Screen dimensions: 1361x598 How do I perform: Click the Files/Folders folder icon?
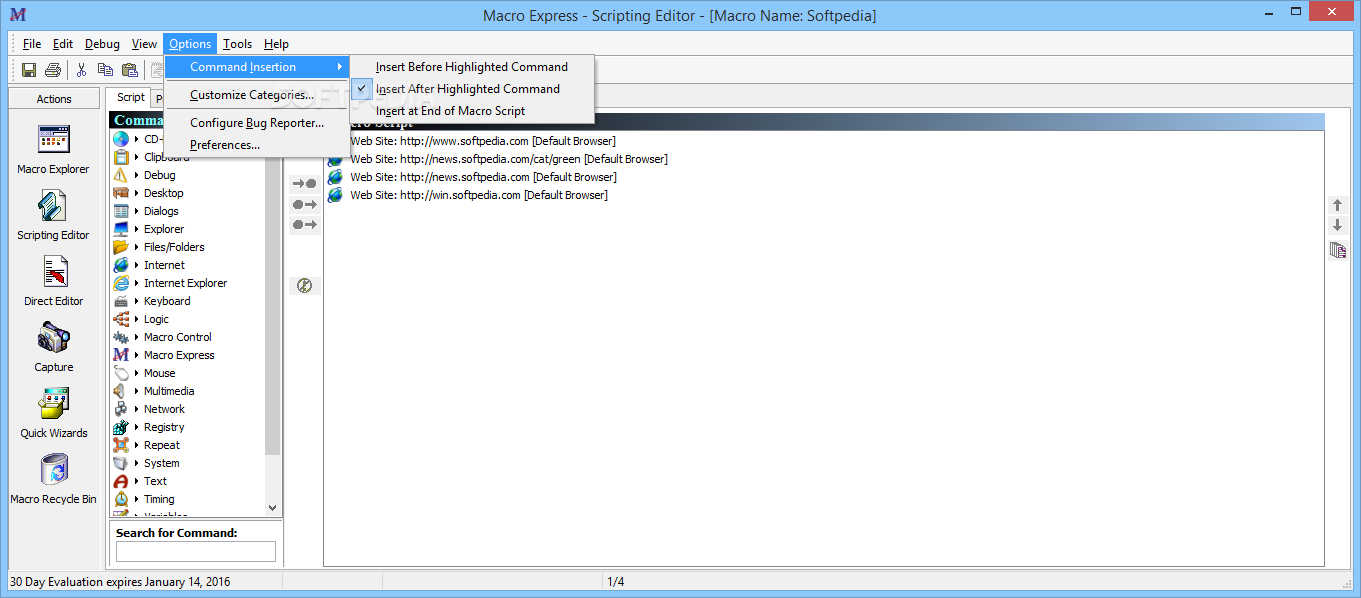(121, 247)
